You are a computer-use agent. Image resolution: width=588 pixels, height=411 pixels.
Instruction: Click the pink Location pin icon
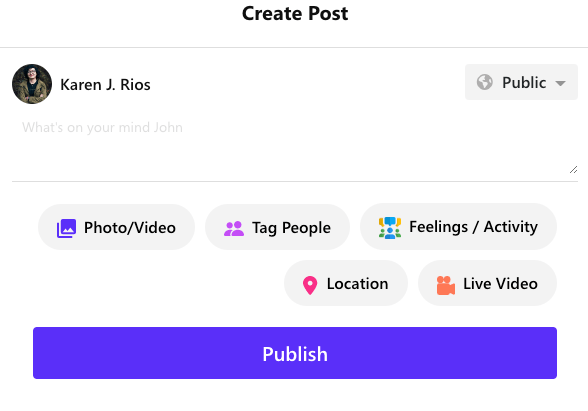[310, 285]
